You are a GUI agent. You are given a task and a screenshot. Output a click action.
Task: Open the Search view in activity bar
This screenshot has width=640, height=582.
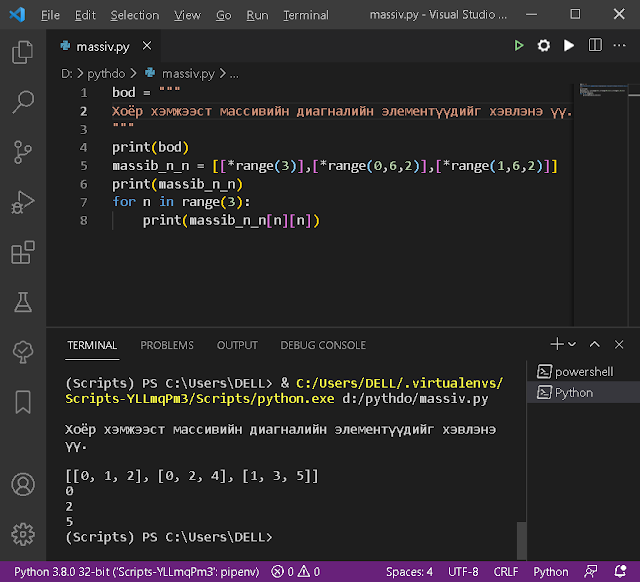point(23,102)
